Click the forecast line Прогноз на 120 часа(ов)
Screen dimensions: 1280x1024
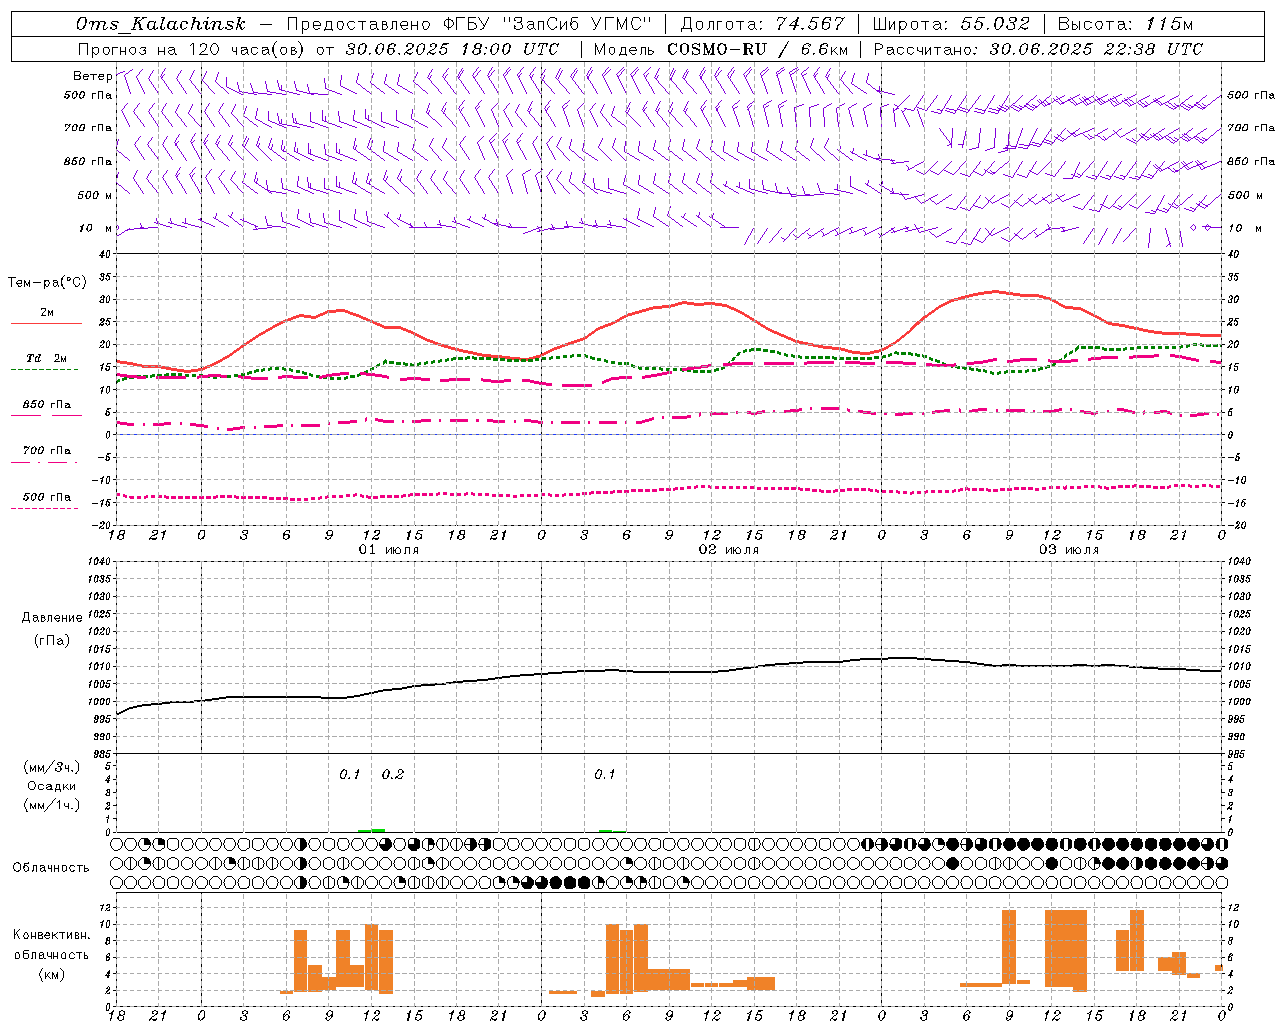click(x=192, y=49)
